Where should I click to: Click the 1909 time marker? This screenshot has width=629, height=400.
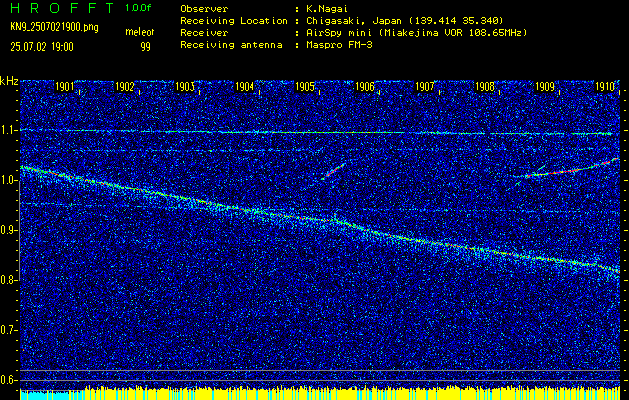(545, 87)
